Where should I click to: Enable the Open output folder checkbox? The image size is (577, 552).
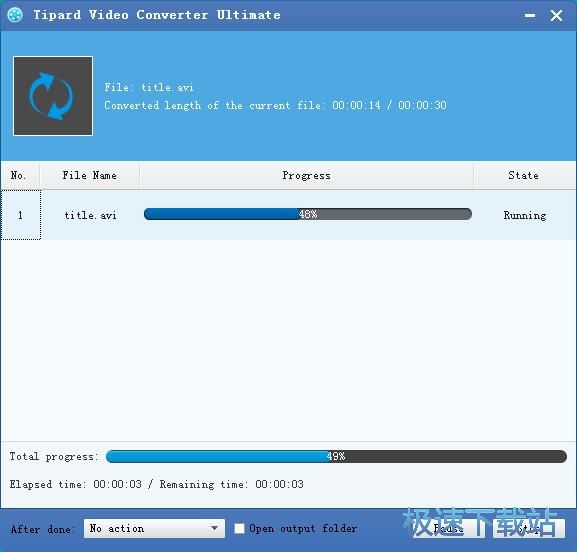click(240, 528)
